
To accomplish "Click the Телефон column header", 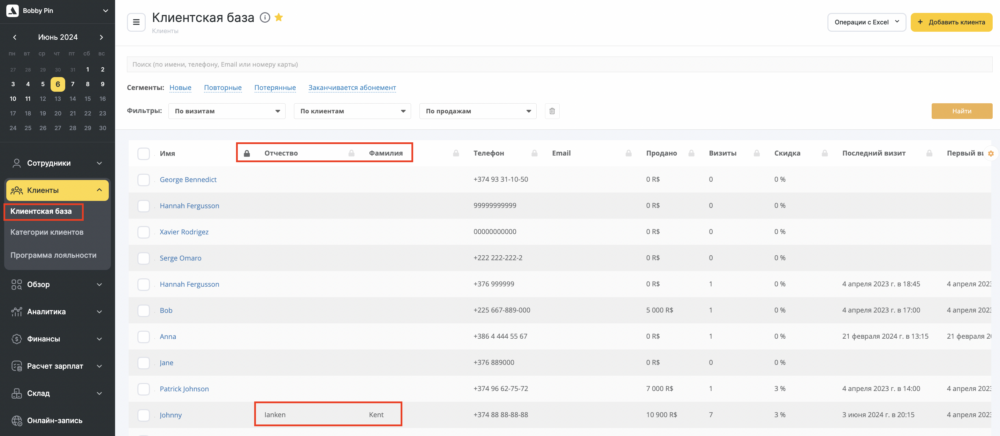I will [x=489, y=154].
